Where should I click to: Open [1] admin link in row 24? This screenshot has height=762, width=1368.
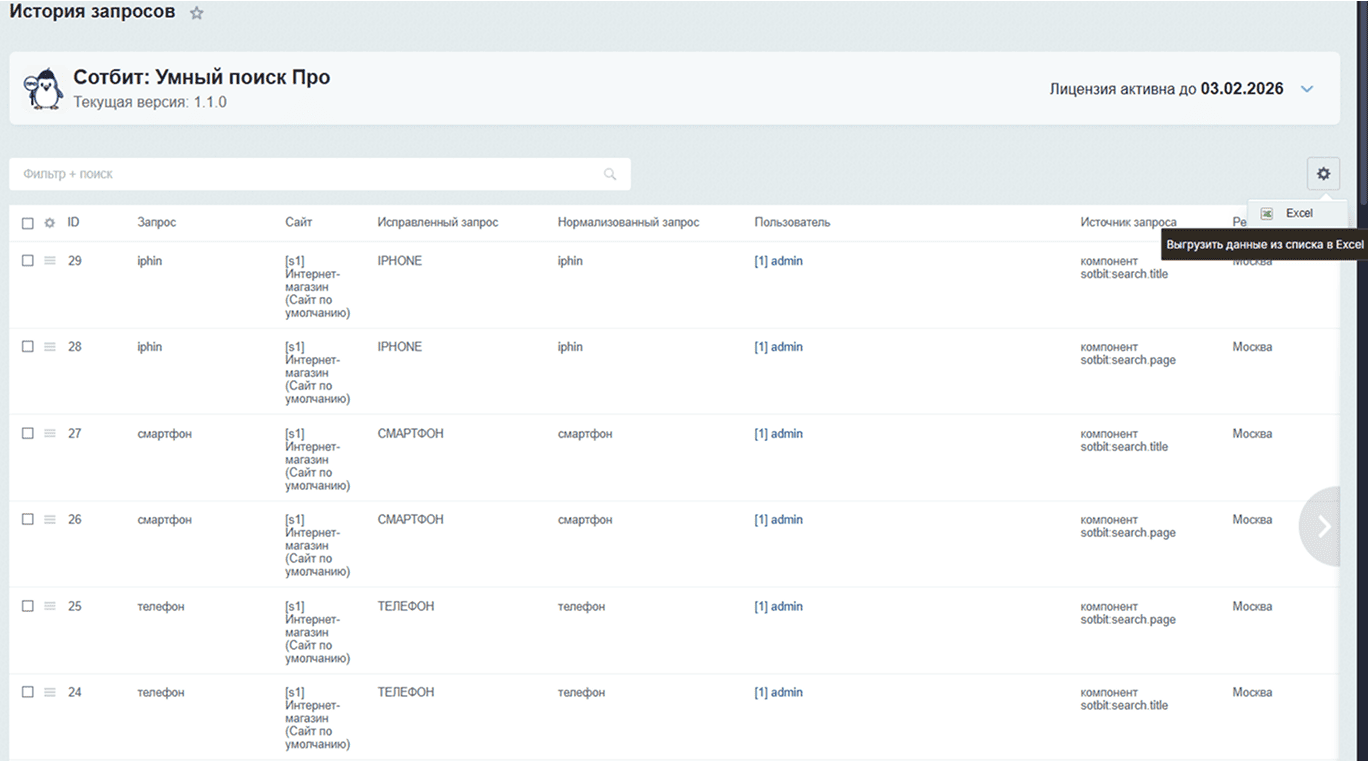click(778, 693)
